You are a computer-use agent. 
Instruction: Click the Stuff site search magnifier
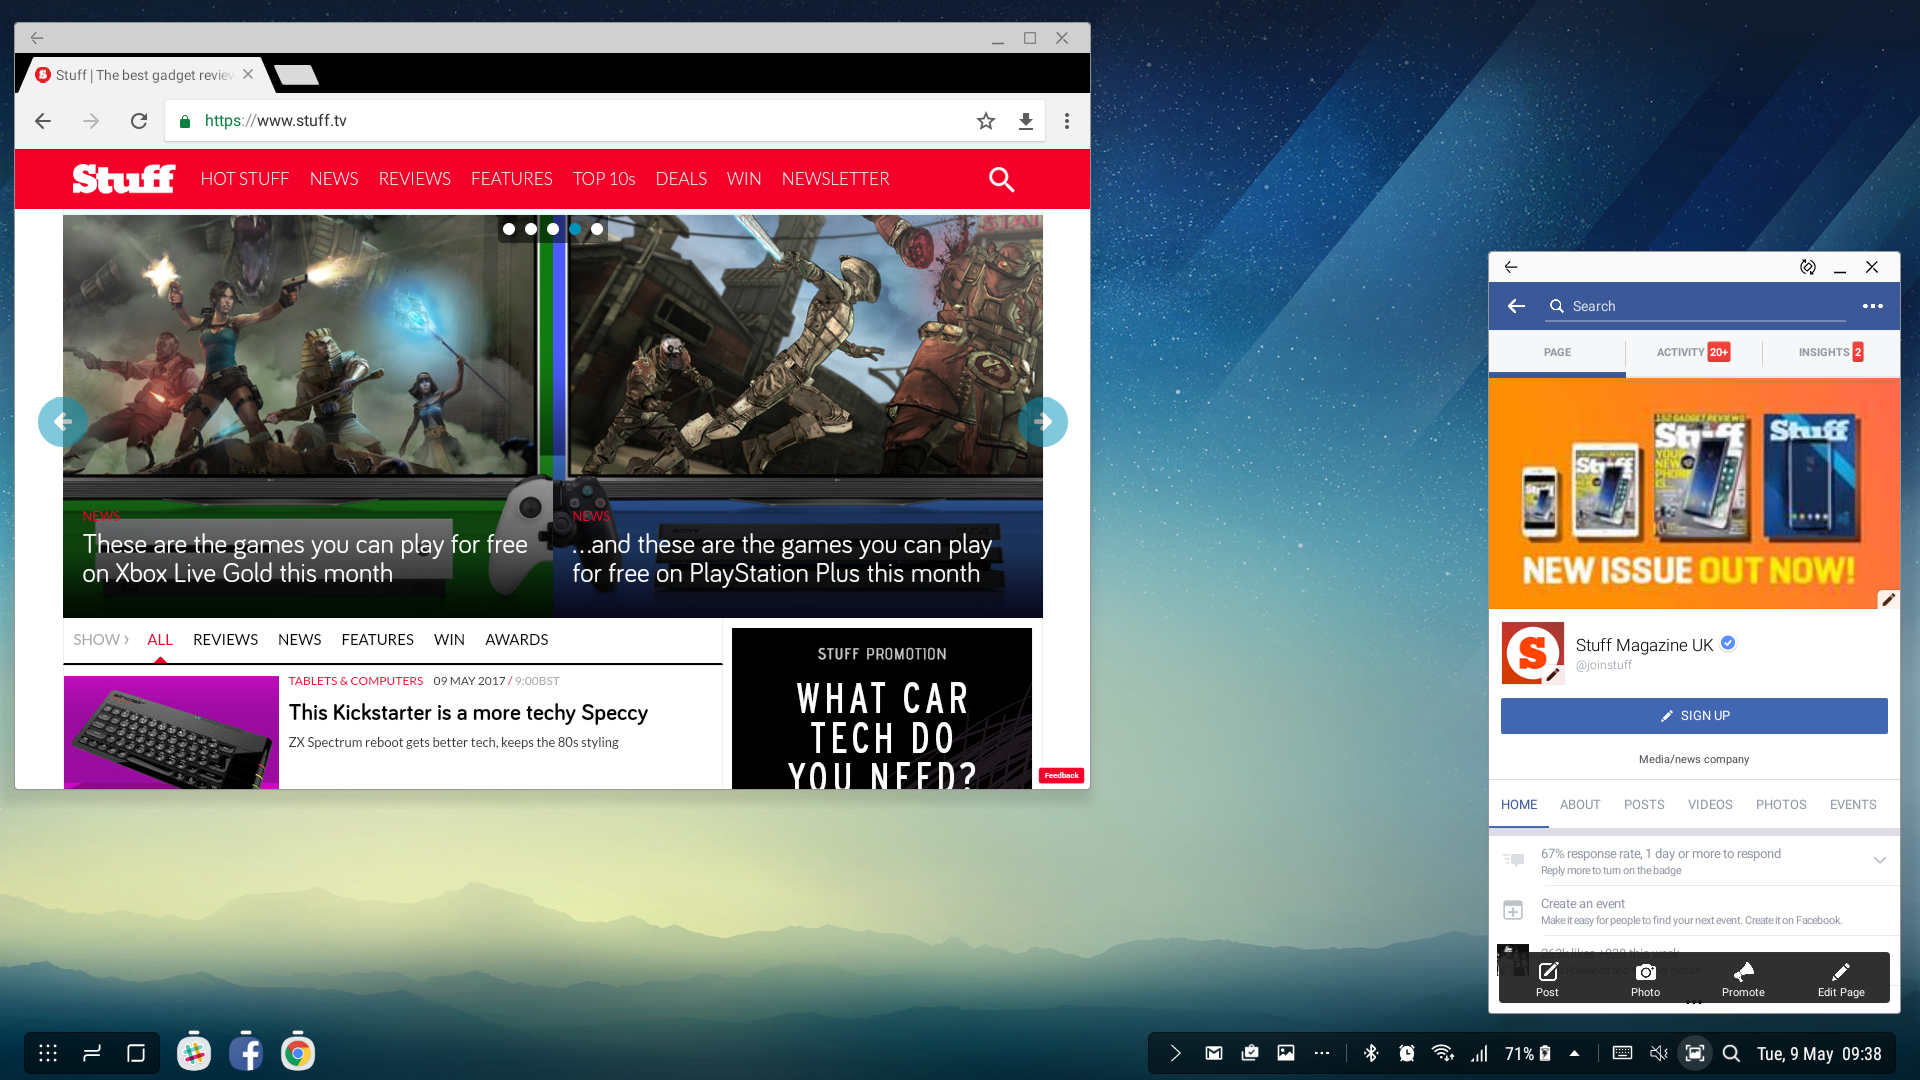[1001, 179]
